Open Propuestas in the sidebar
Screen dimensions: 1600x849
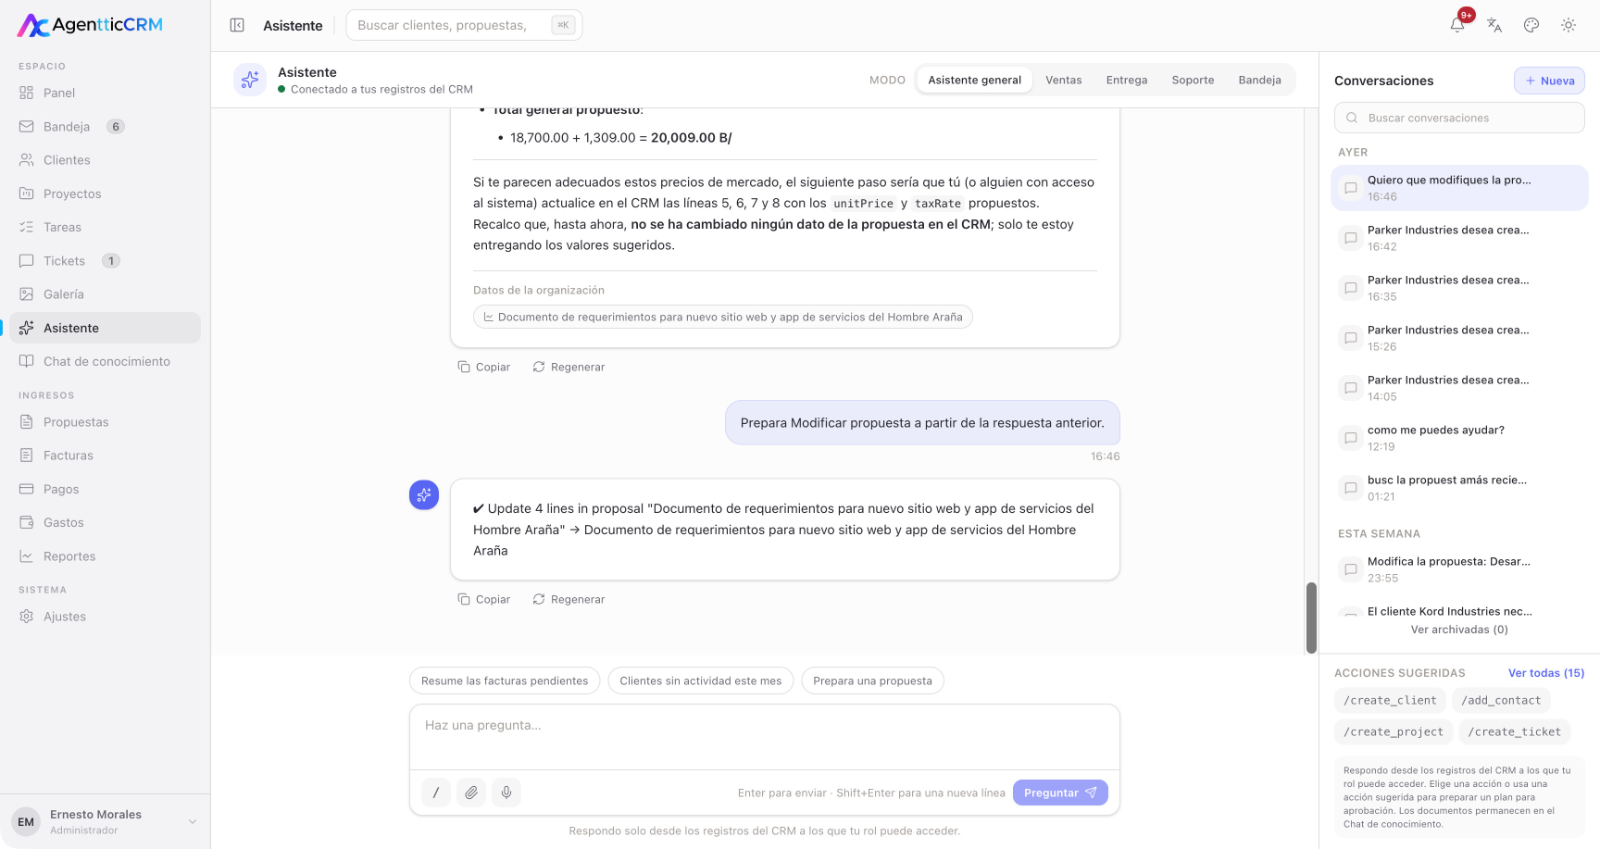pos(105,422)
